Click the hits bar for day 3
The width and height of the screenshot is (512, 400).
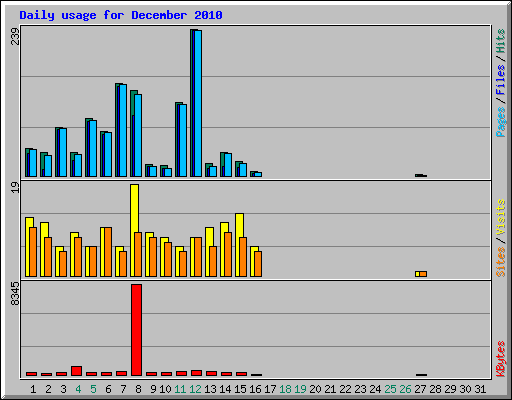[x=57, y=152]
